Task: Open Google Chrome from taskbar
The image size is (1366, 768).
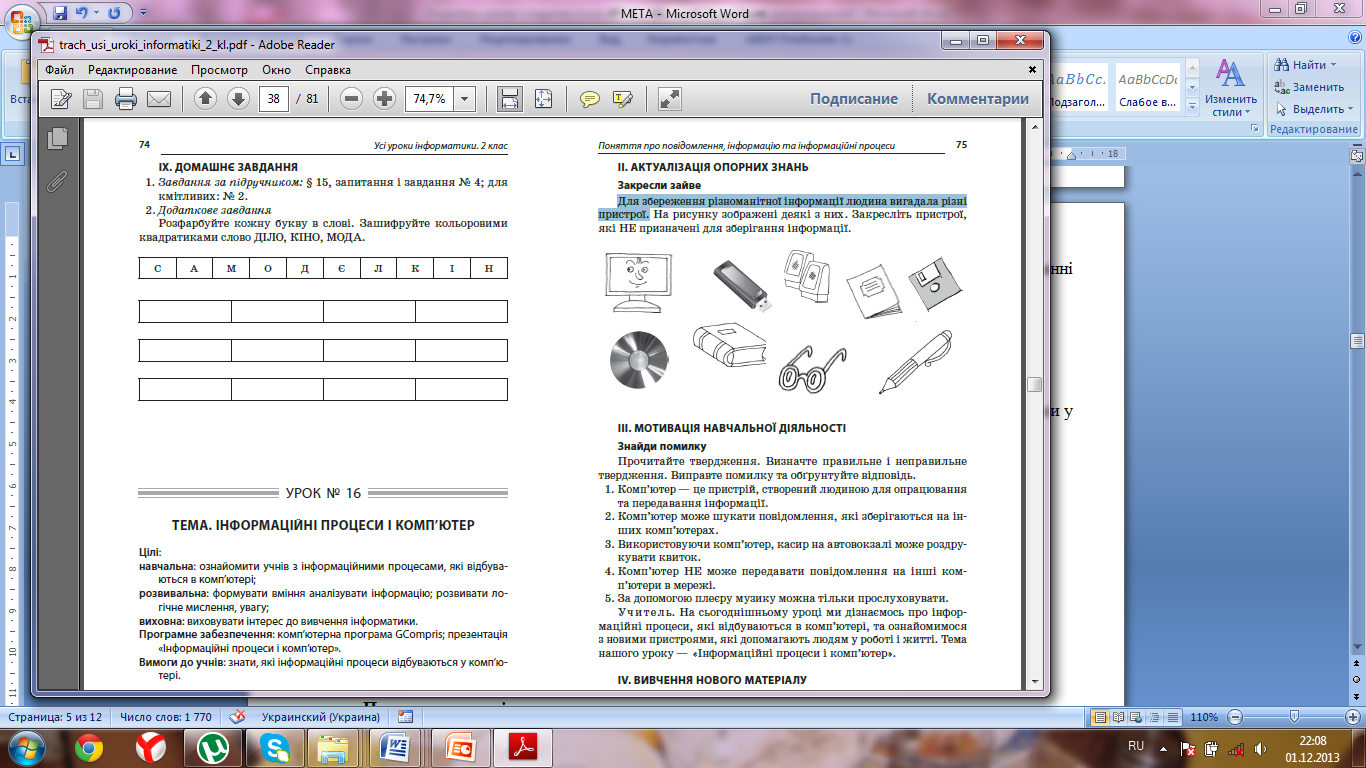Action: pos(88,748)
